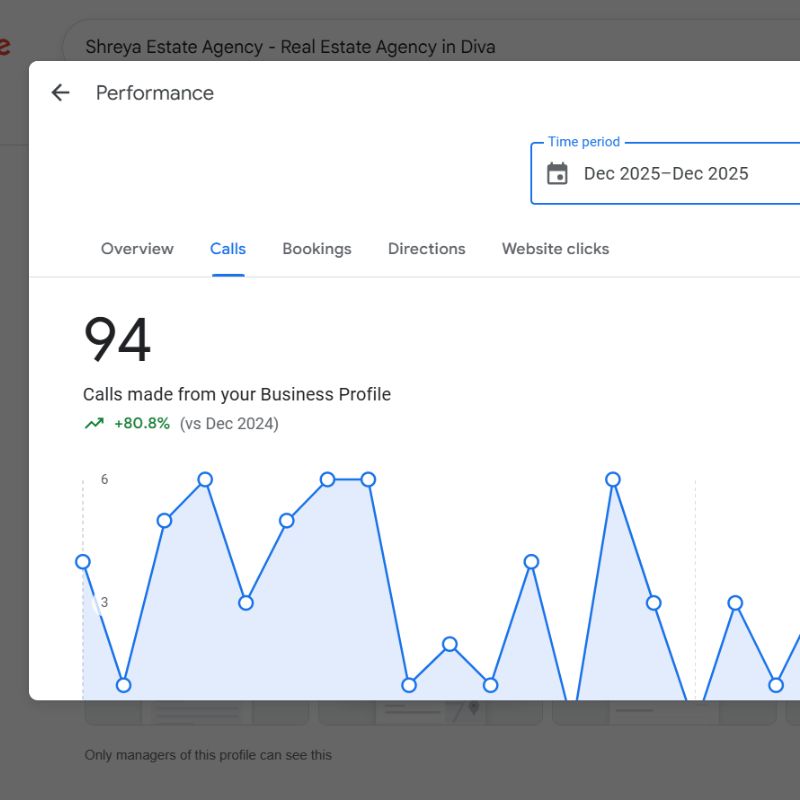Viewport: 800px width, 800px height.
Task: Click the 94 total calls number
Action: (117, 340)
